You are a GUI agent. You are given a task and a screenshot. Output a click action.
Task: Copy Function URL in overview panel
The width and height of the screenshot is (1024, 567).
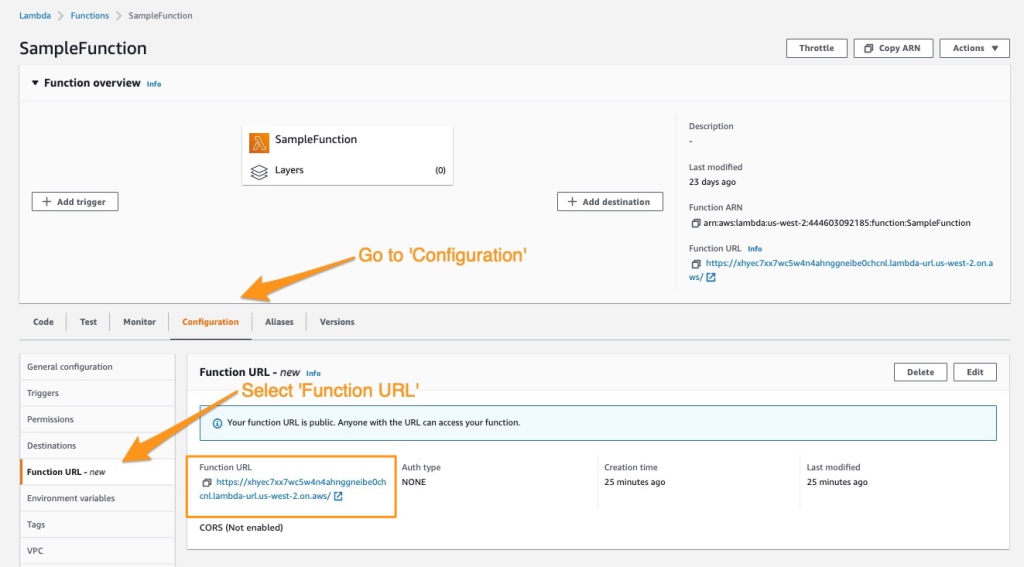coord(695,264)
